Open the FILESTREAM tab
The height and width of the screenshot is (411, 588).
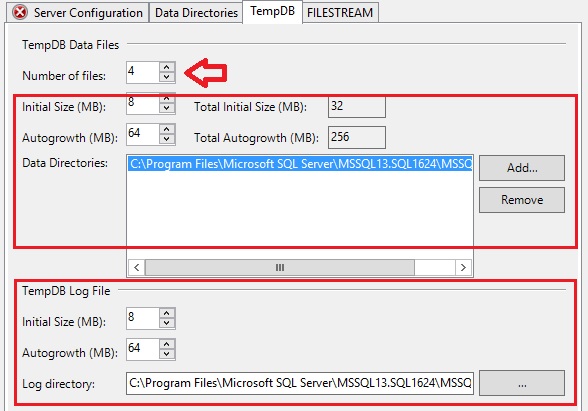click(340, 13)
